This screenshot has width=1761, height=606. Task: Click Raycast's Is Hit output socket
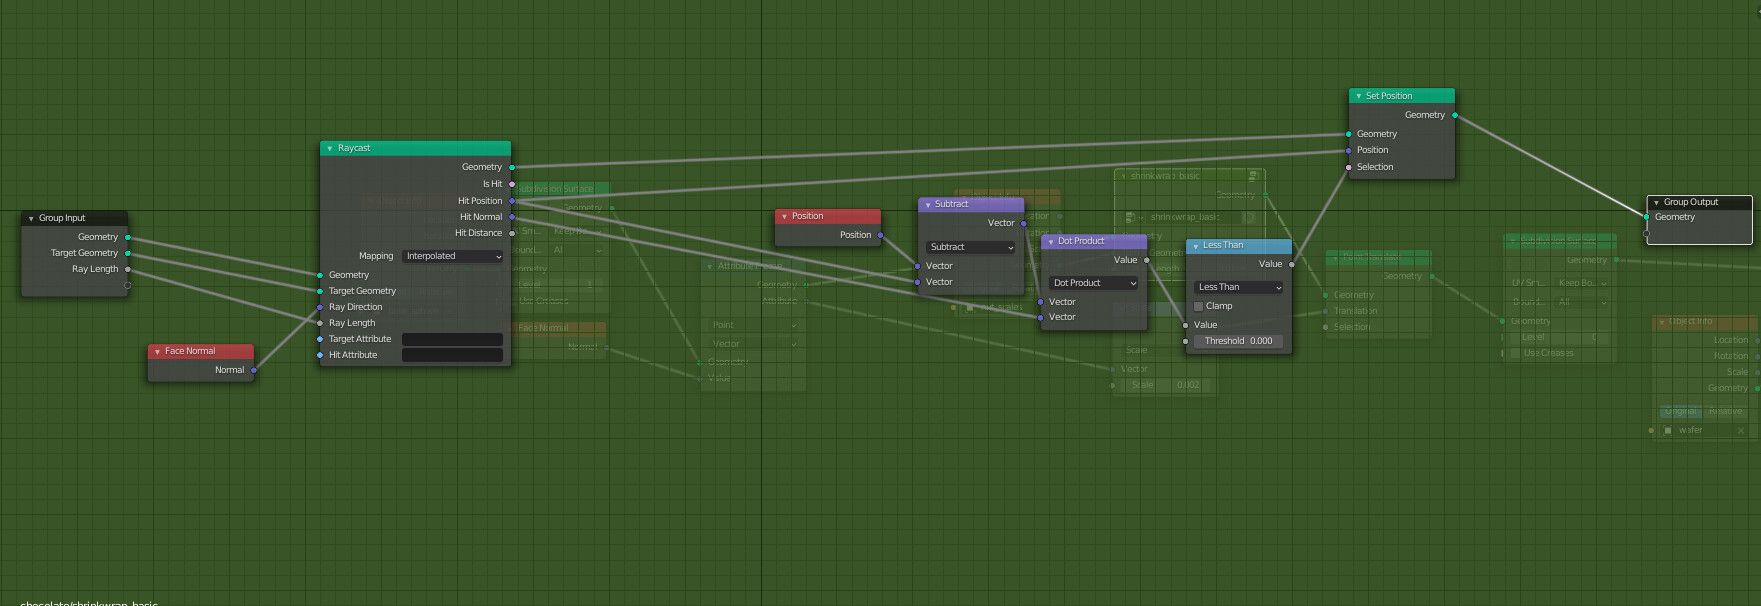(x=512, y=184)
